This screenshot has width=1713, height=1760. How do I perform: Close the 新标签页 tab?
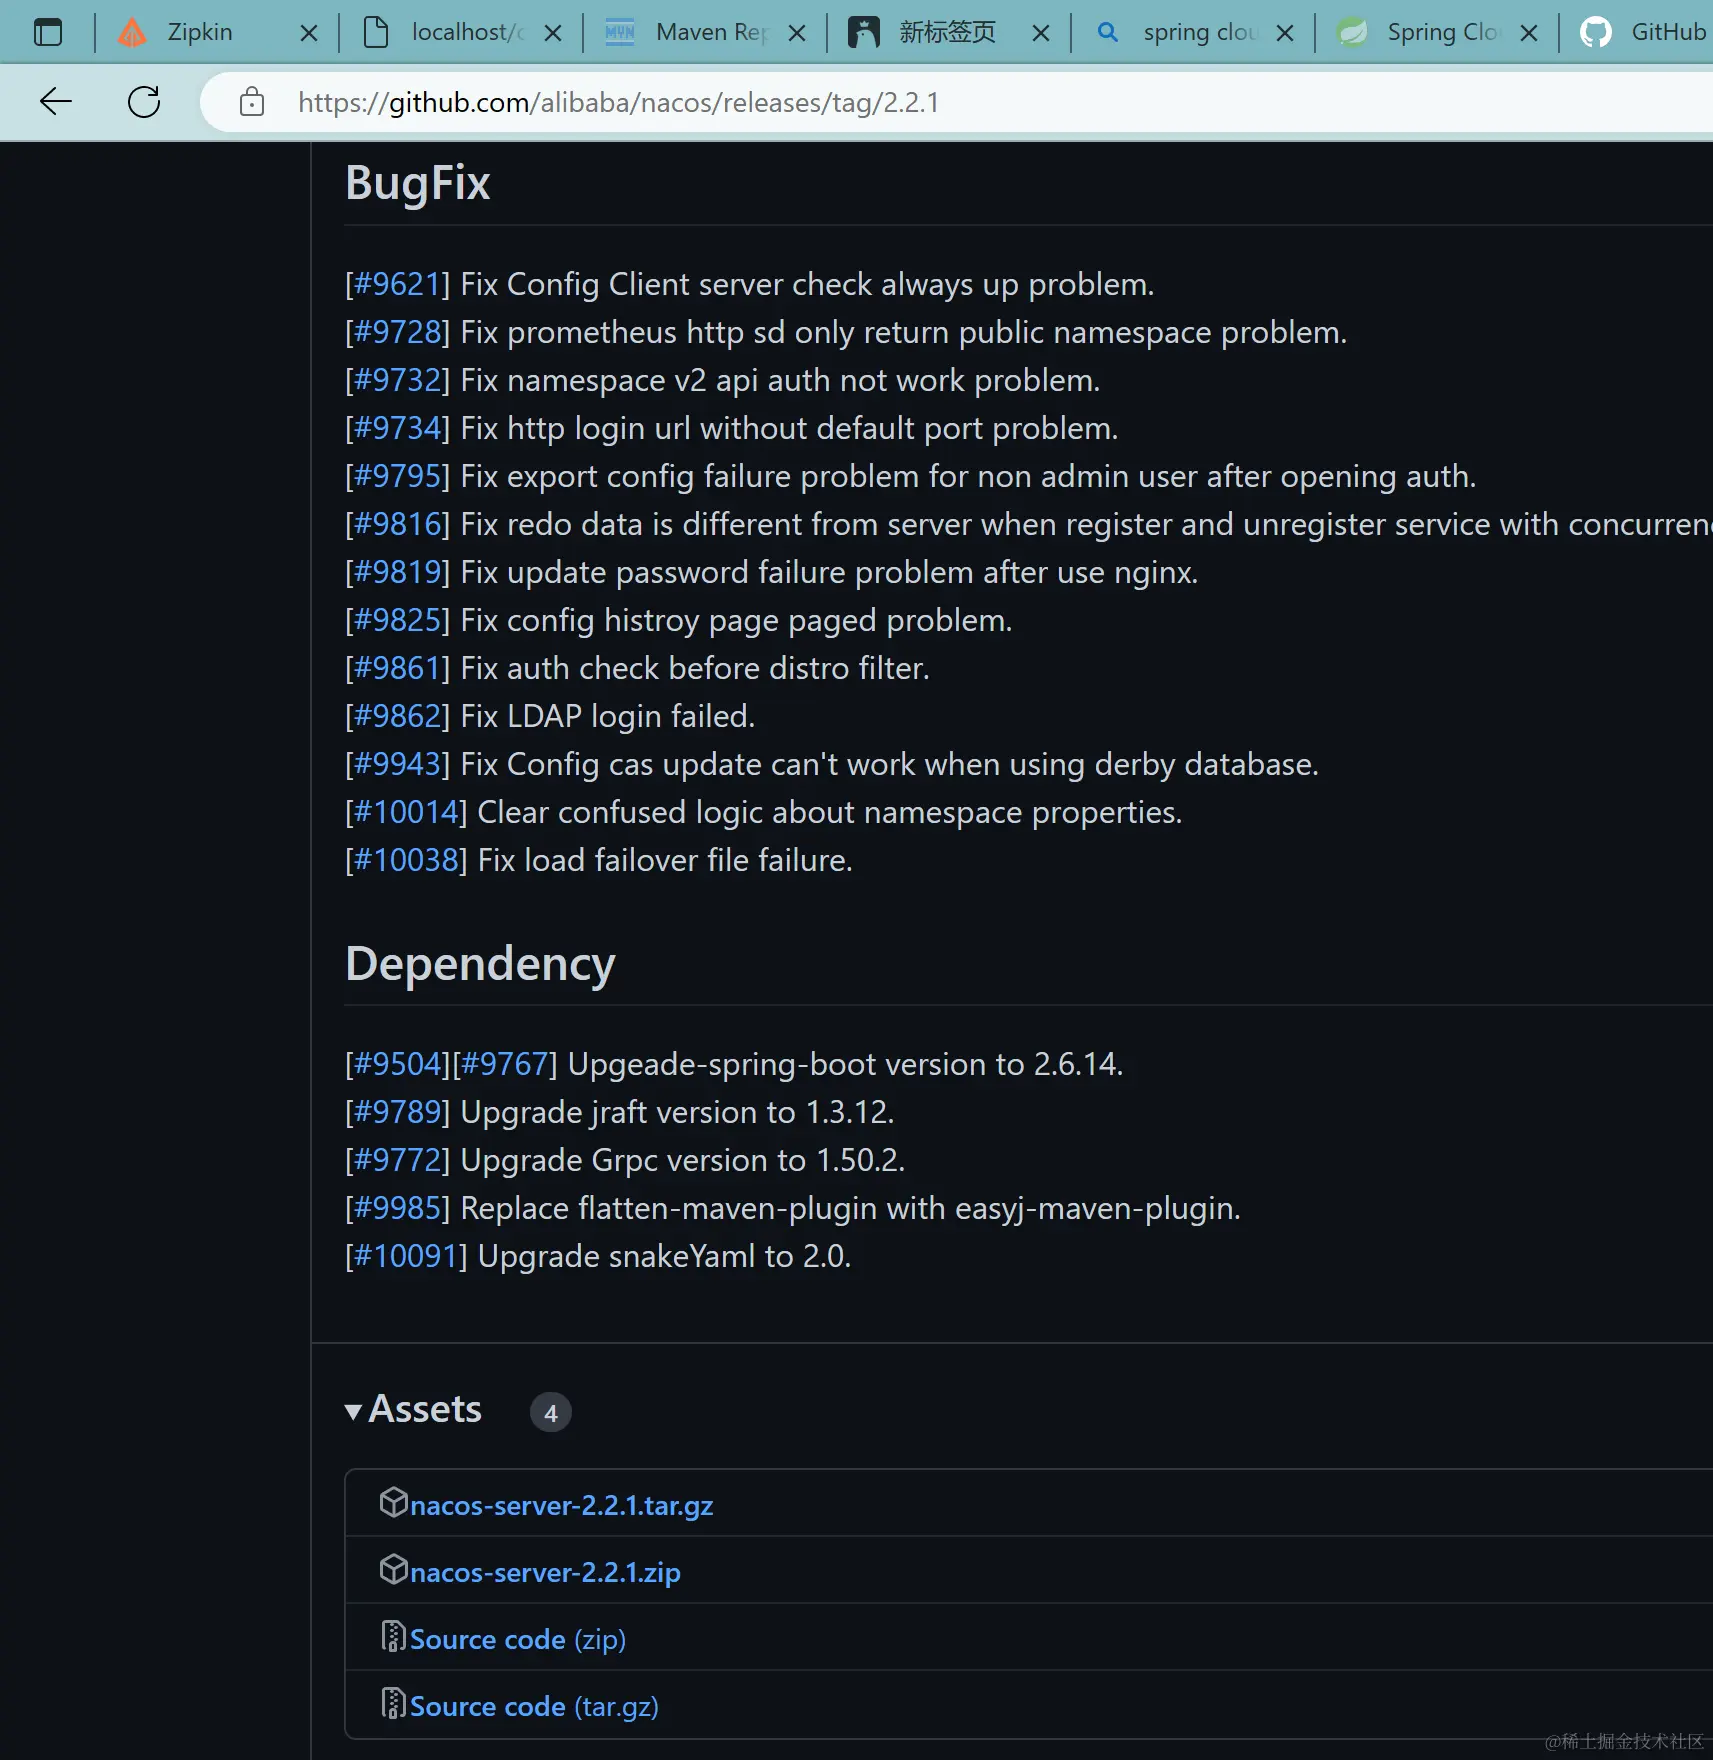click(1041, 33)
